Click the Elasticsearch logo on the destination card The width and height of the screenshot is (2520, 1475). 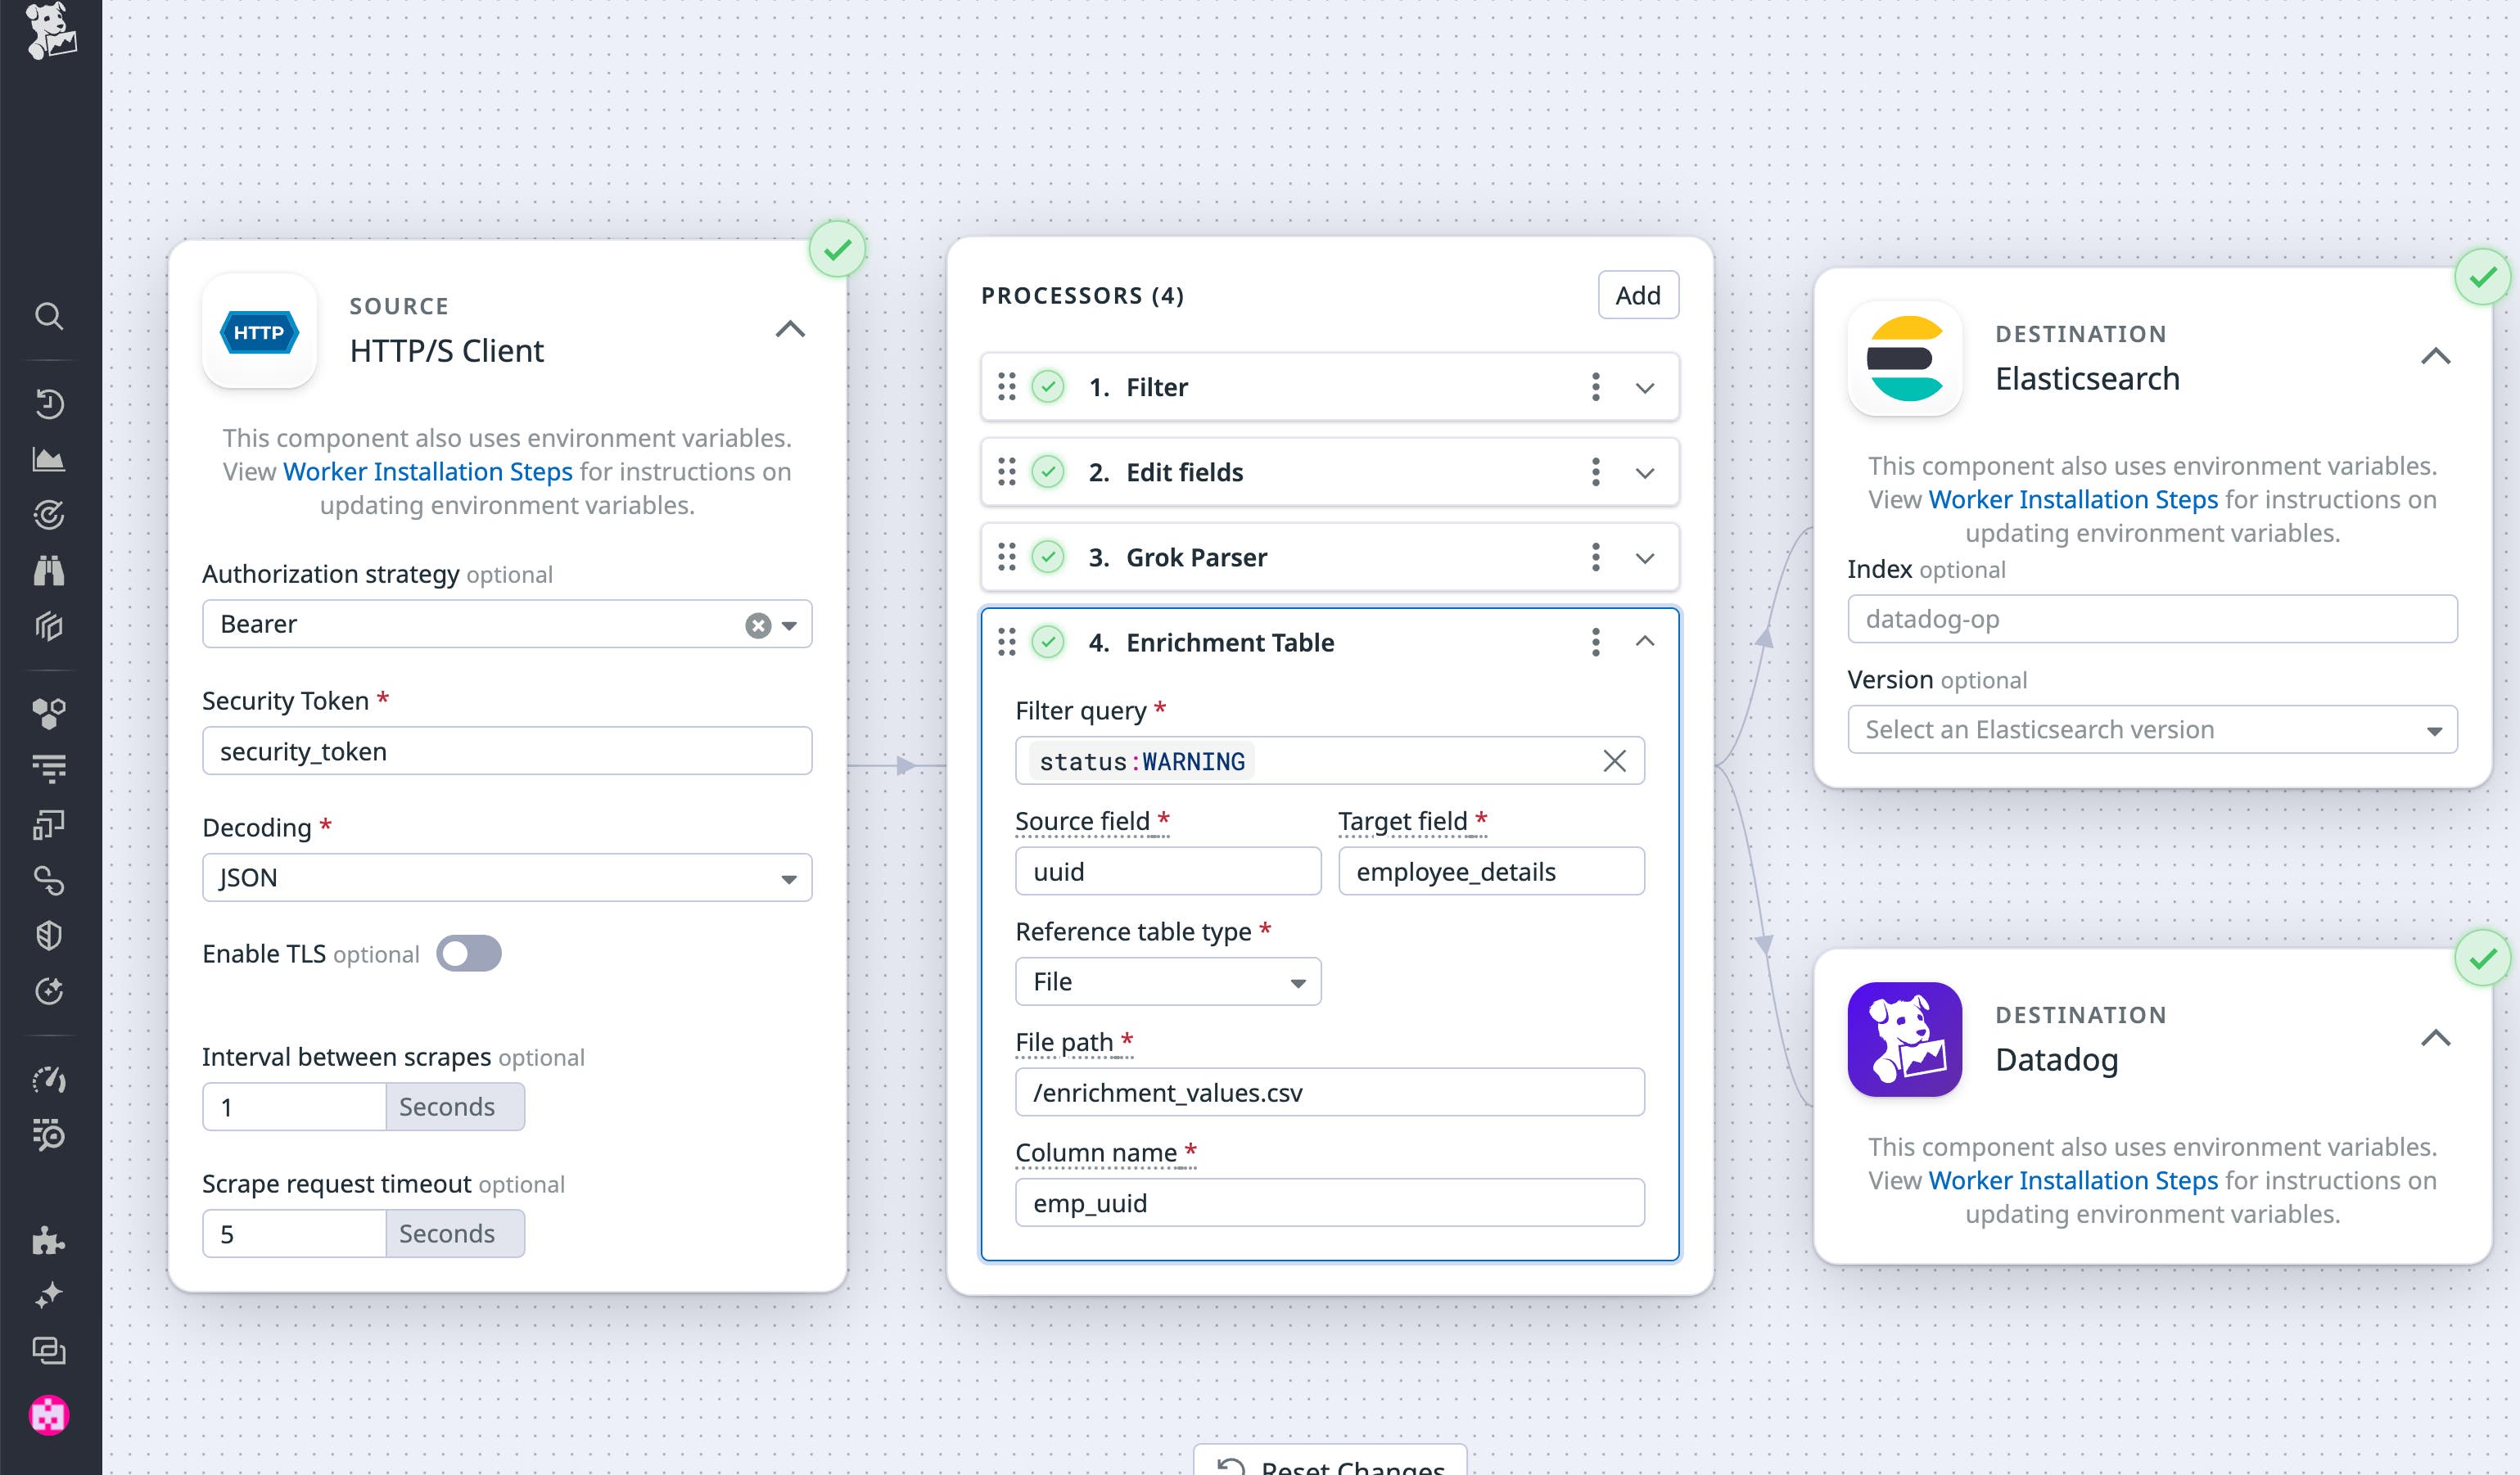(1903, 358)
